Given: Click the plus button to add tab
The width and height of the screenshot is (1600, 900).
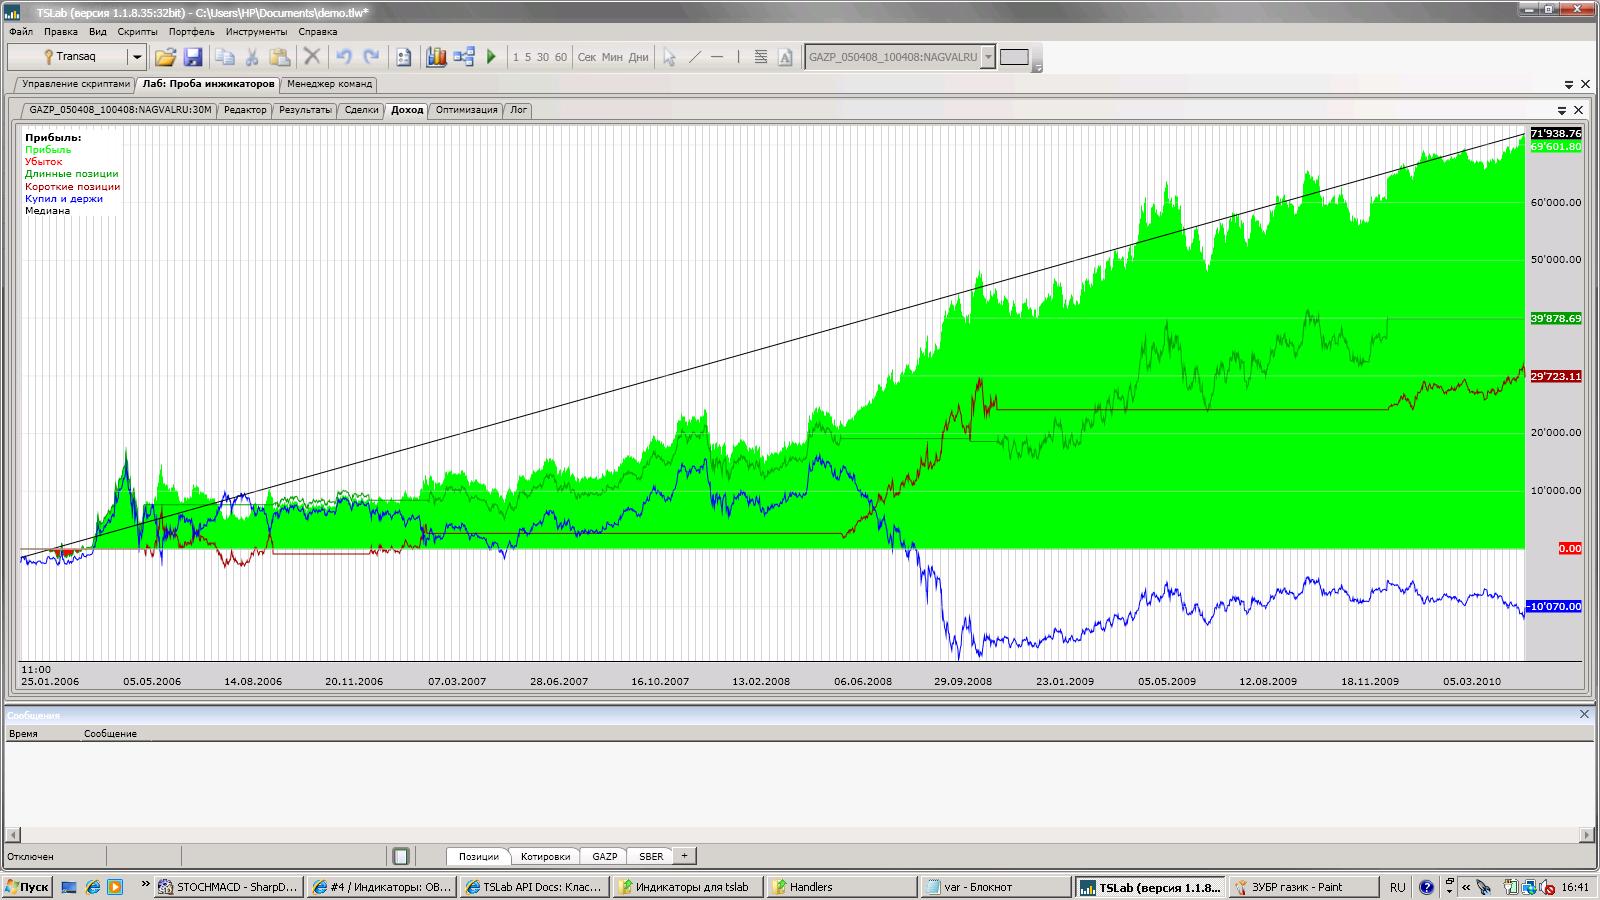Looking at the screenshot, I should point(684,856).
